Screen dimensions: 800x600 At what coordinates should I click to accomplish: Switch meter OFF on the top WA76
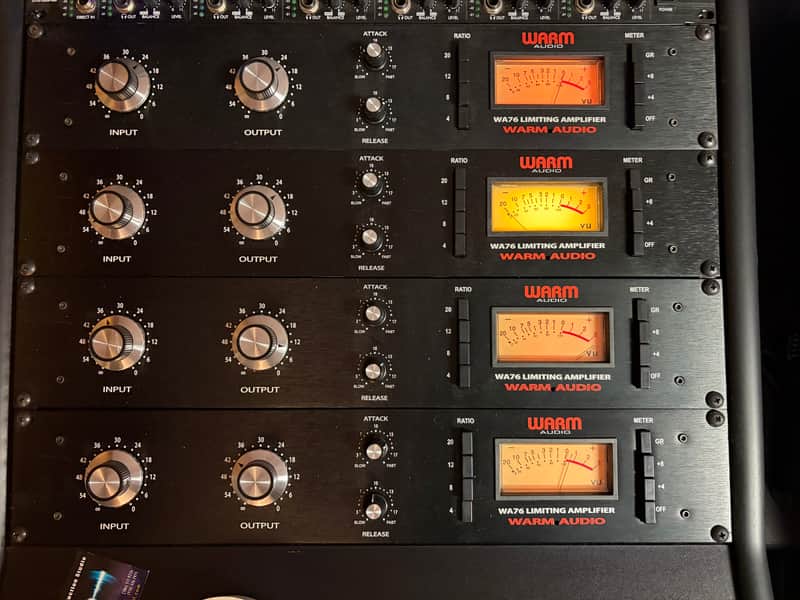tap(637, 118)
